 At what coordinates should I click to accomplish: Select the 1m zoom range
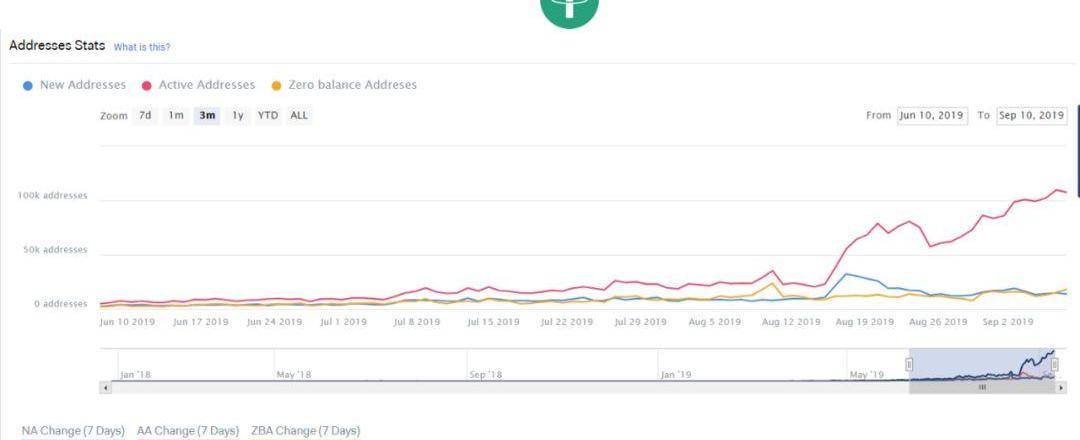176,116
